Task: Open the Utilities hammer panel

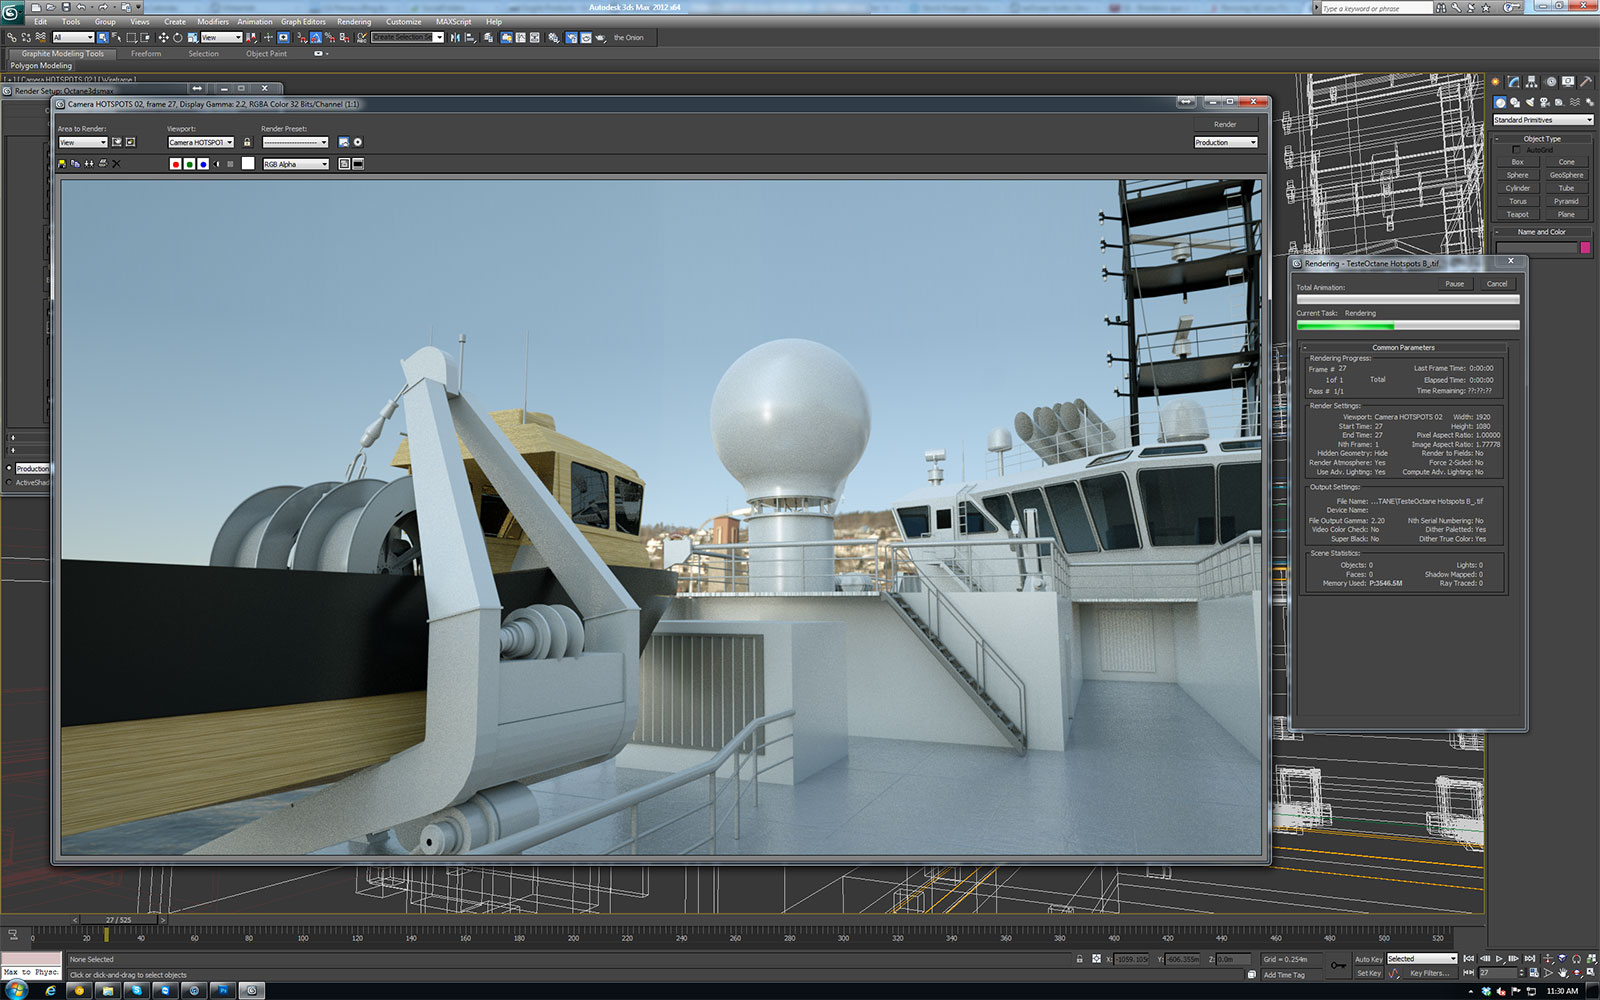Action: click(1586, 82)
